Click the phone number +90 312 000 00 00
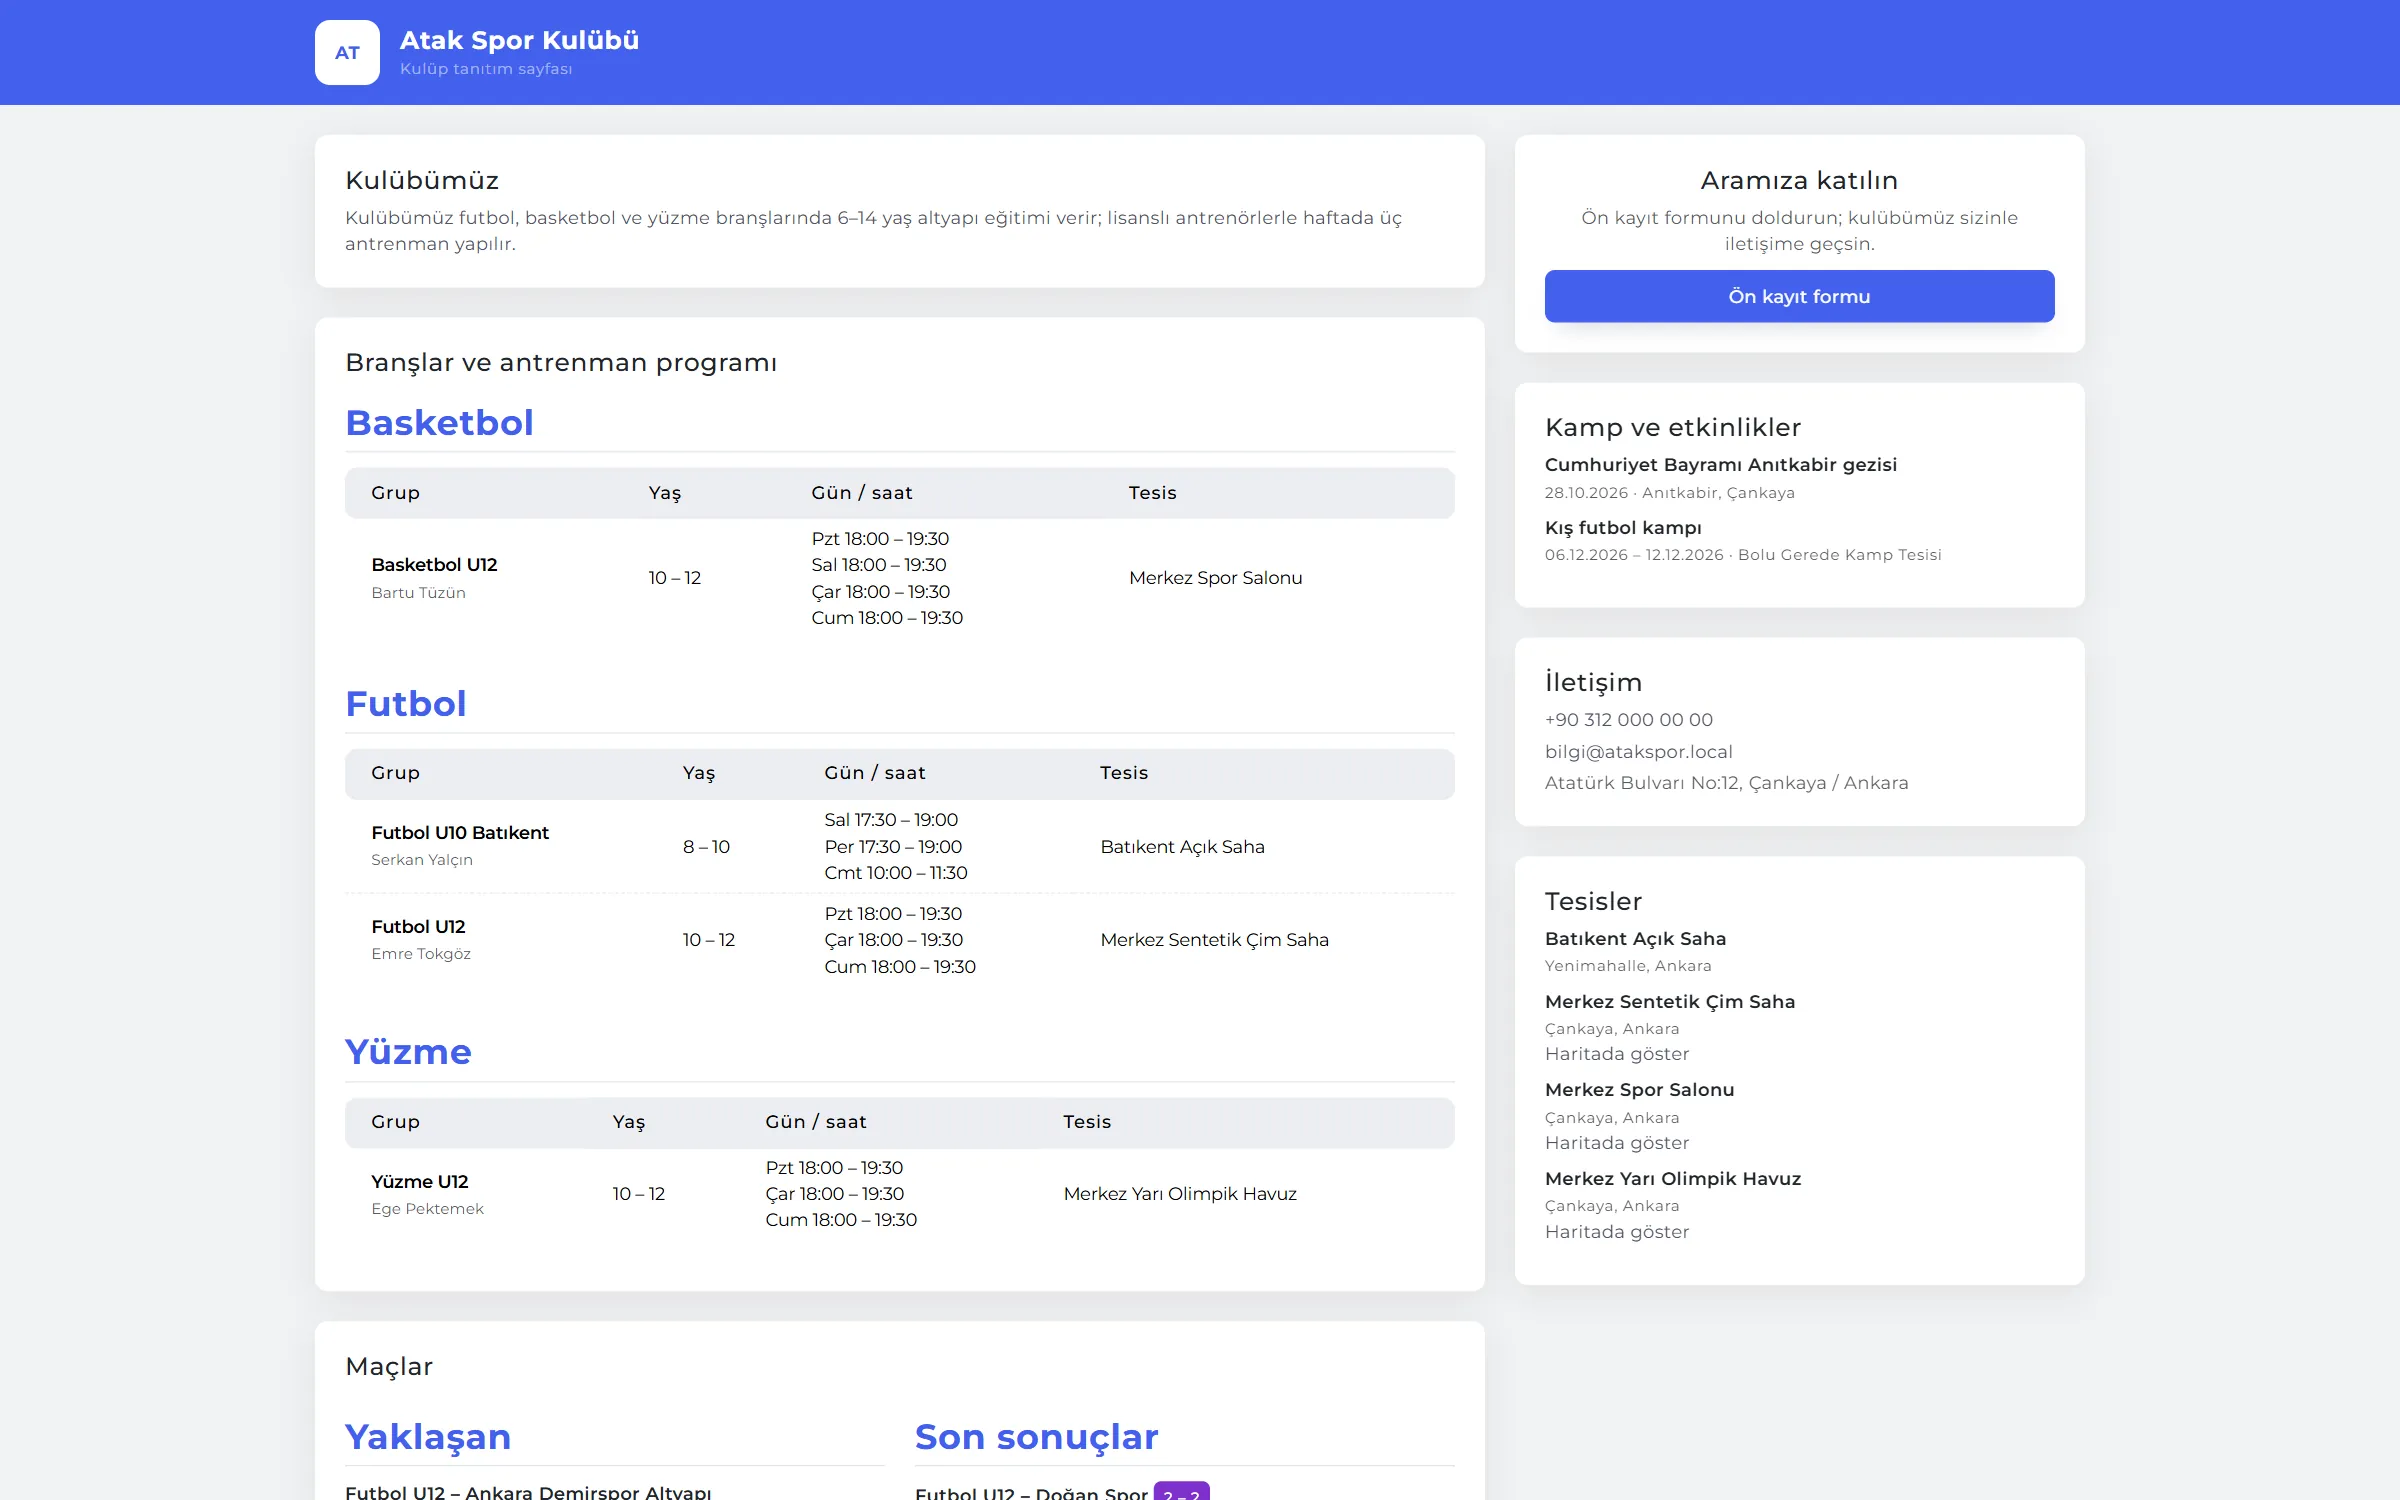Screen dimensions: 2400x1500 [1628, 720]
